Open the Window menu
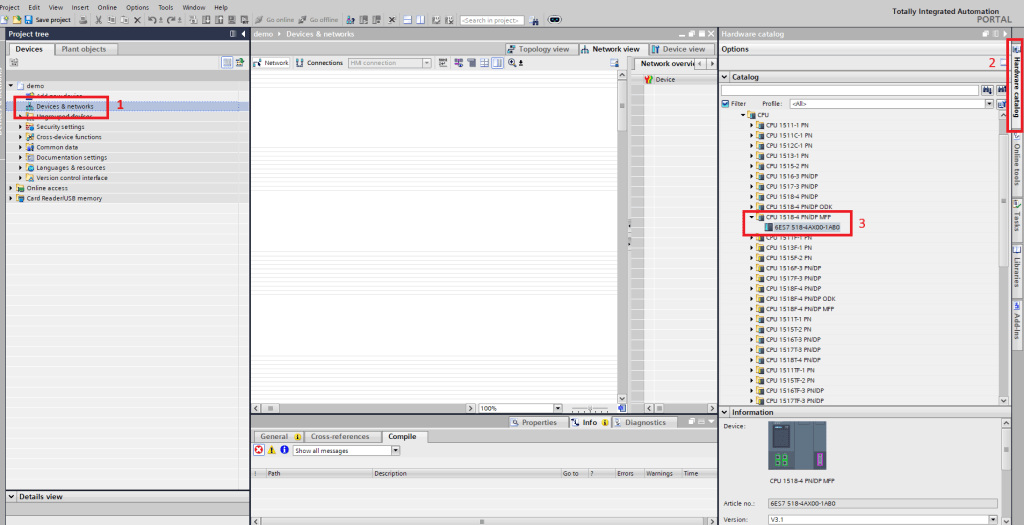 point(193,7)
